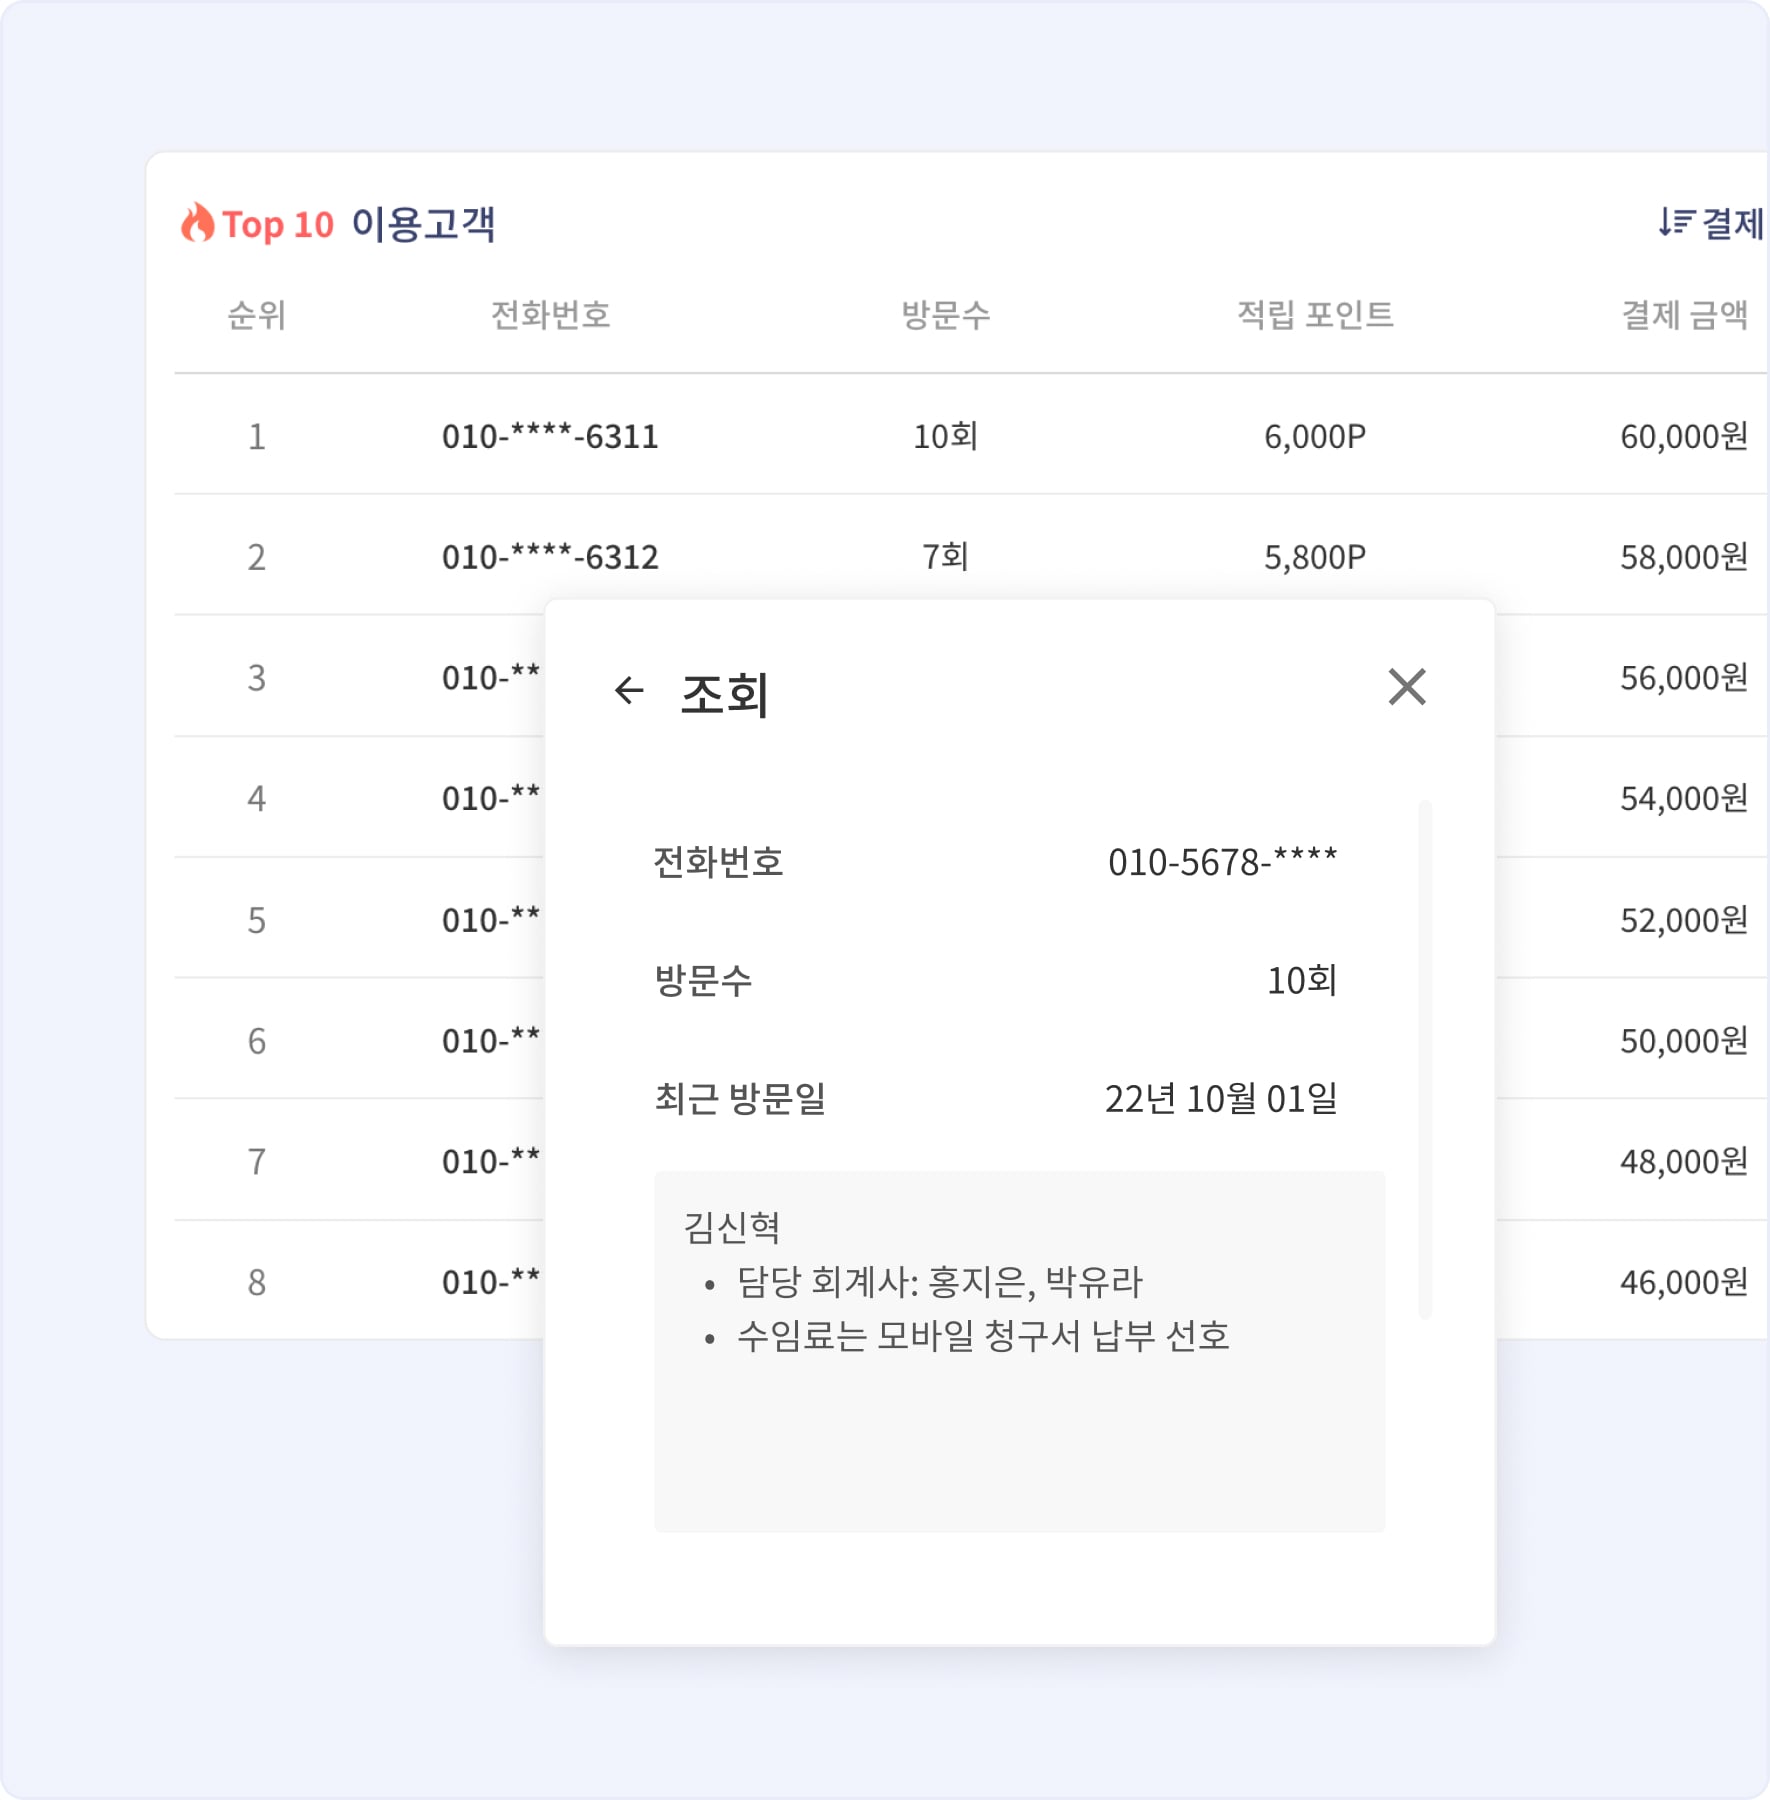The height and width of the screenshot is (1800, 1770).
Task: Click the 54,000원 payment cell
Action: pyautogui.click(x=1684, y=798)
